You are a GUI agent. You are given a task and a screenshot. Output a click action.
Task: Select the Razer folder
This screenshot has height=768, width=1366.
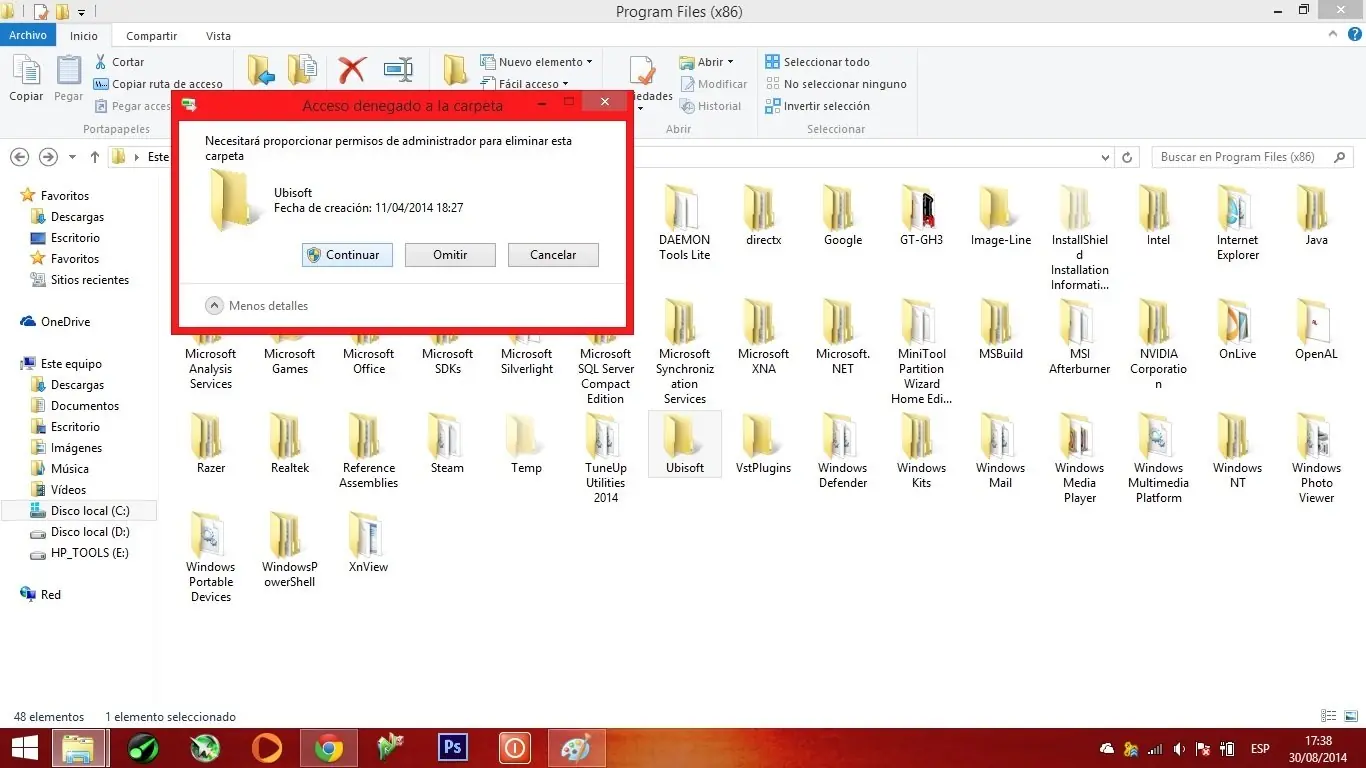coord(211,443)
